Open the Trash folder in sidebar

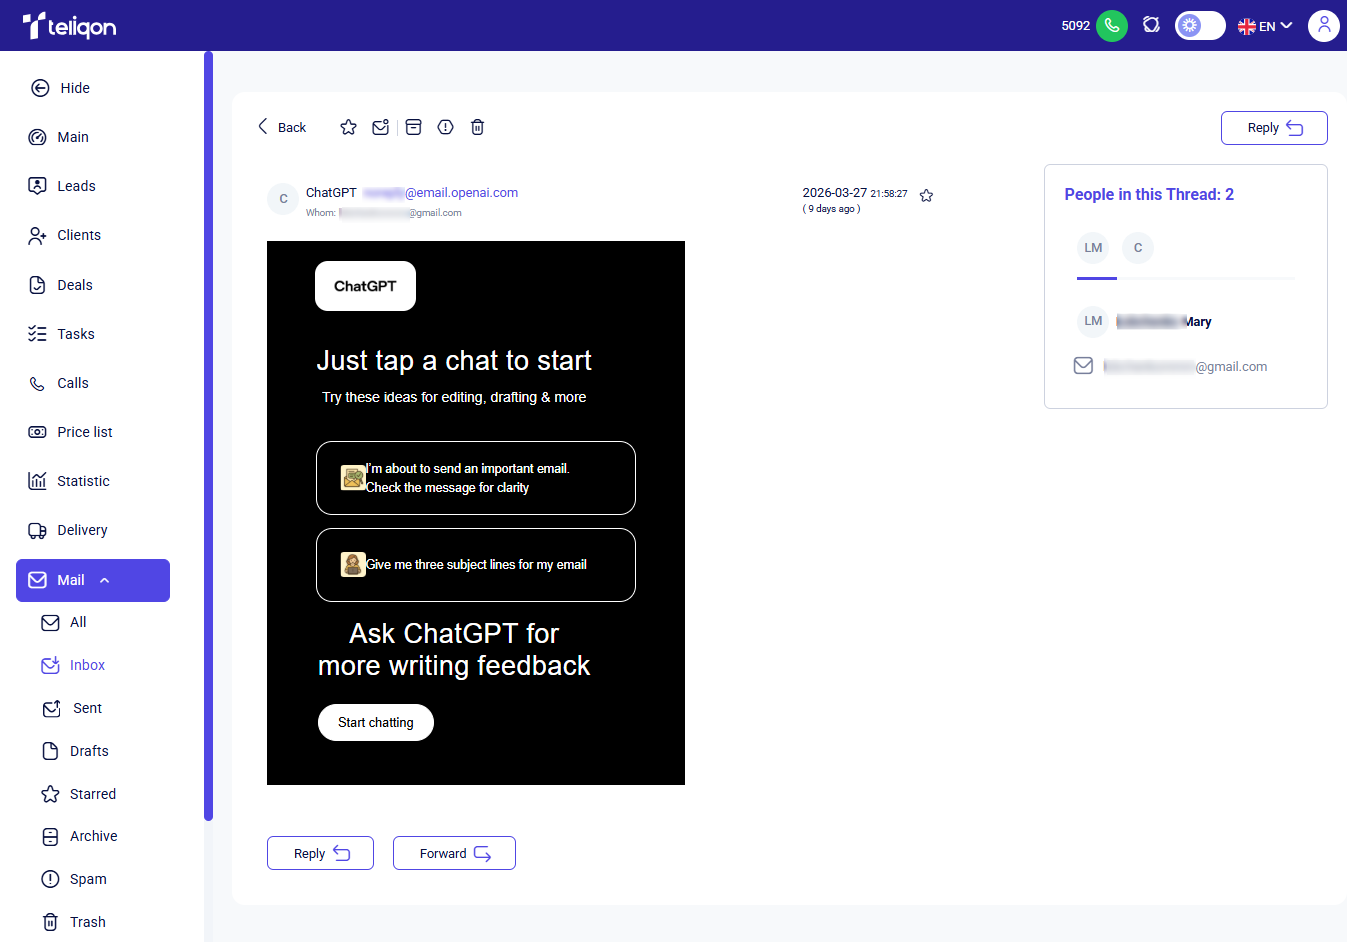click(x=73, y=922)
